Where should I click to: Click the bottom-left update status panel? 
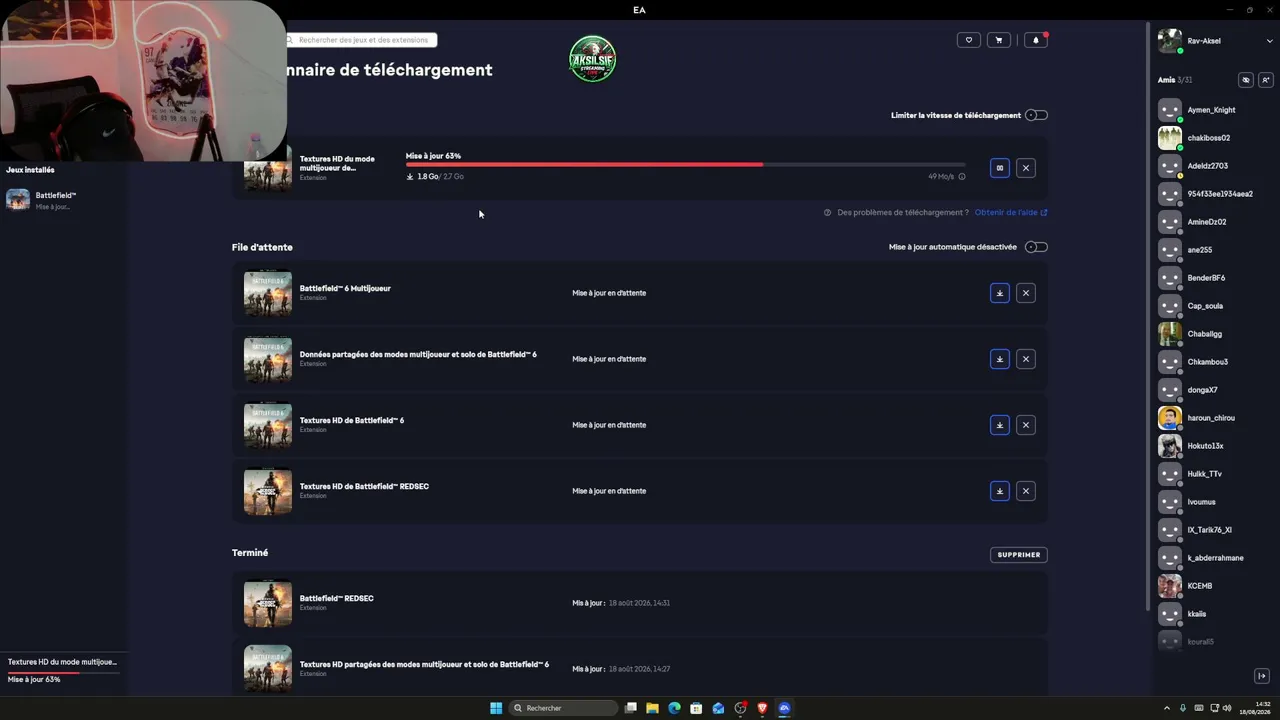(62, 670)
